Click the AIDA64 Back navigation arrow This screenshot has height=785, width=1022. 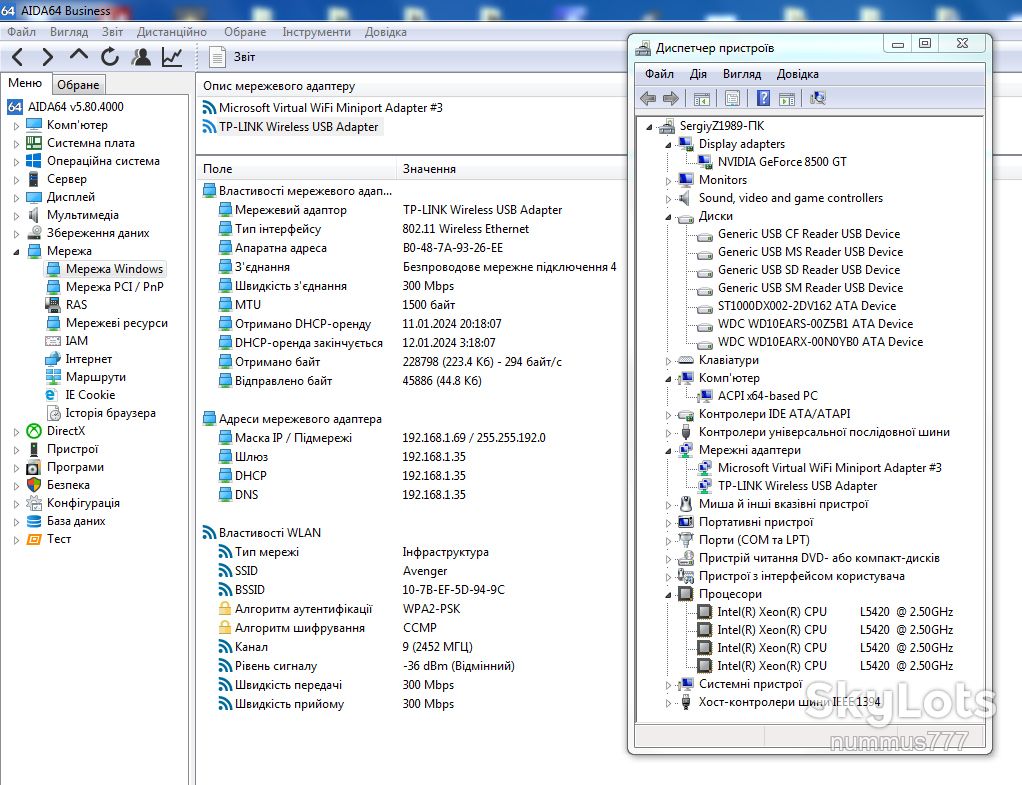tap(18, 57)
